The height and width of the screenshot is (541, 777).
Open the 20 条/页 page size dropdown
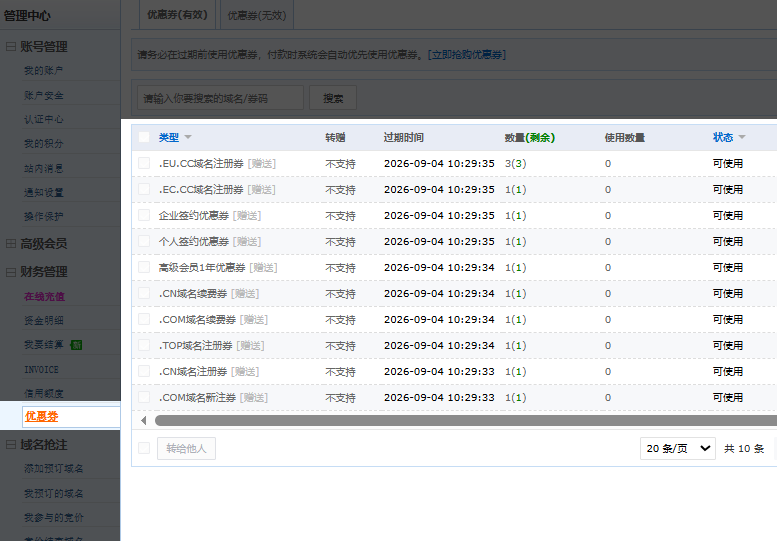click(x=677, y=448)
